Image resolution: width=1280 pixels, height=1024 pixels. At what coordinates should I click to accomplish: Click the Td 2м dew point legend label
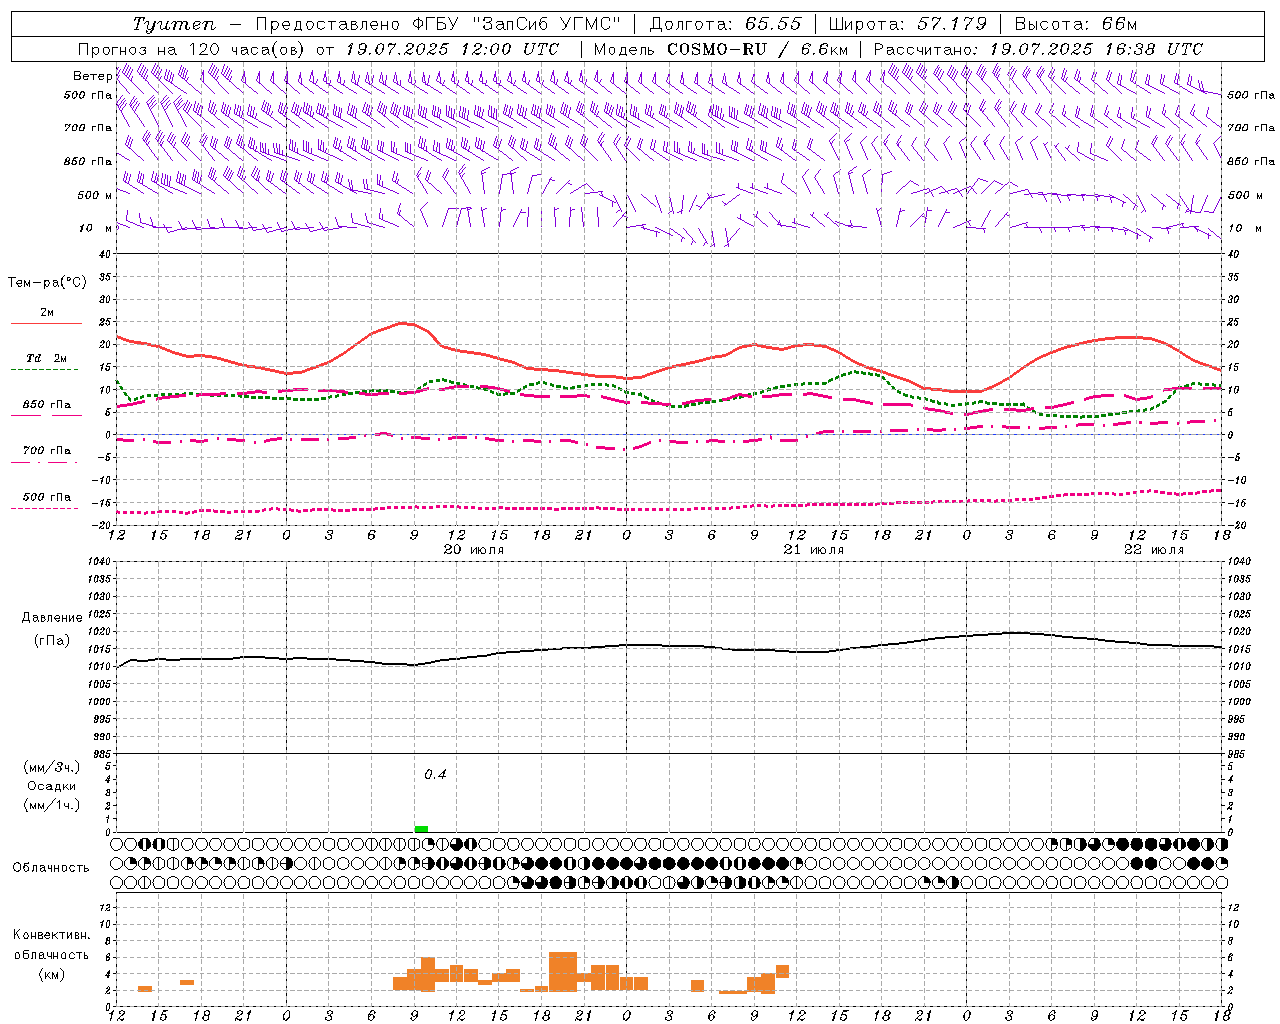pyautogui.click(x=47, y=358)
